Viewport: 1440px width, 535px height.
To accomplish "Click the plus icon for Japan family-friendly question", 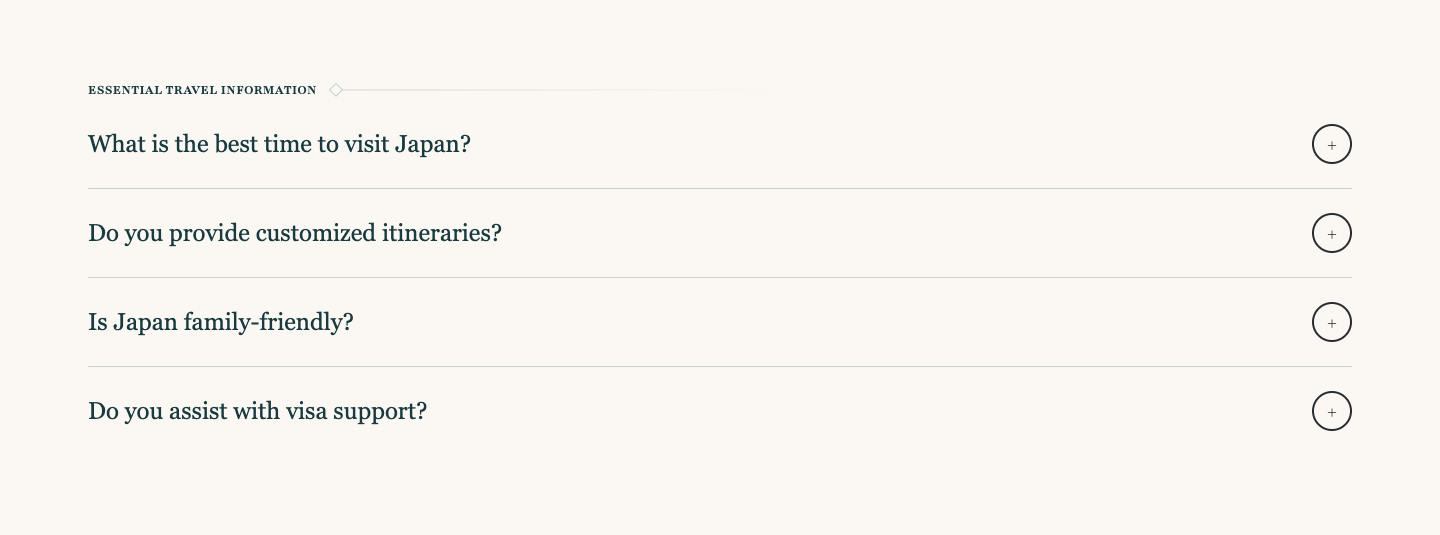I will tap(1331, 322).
